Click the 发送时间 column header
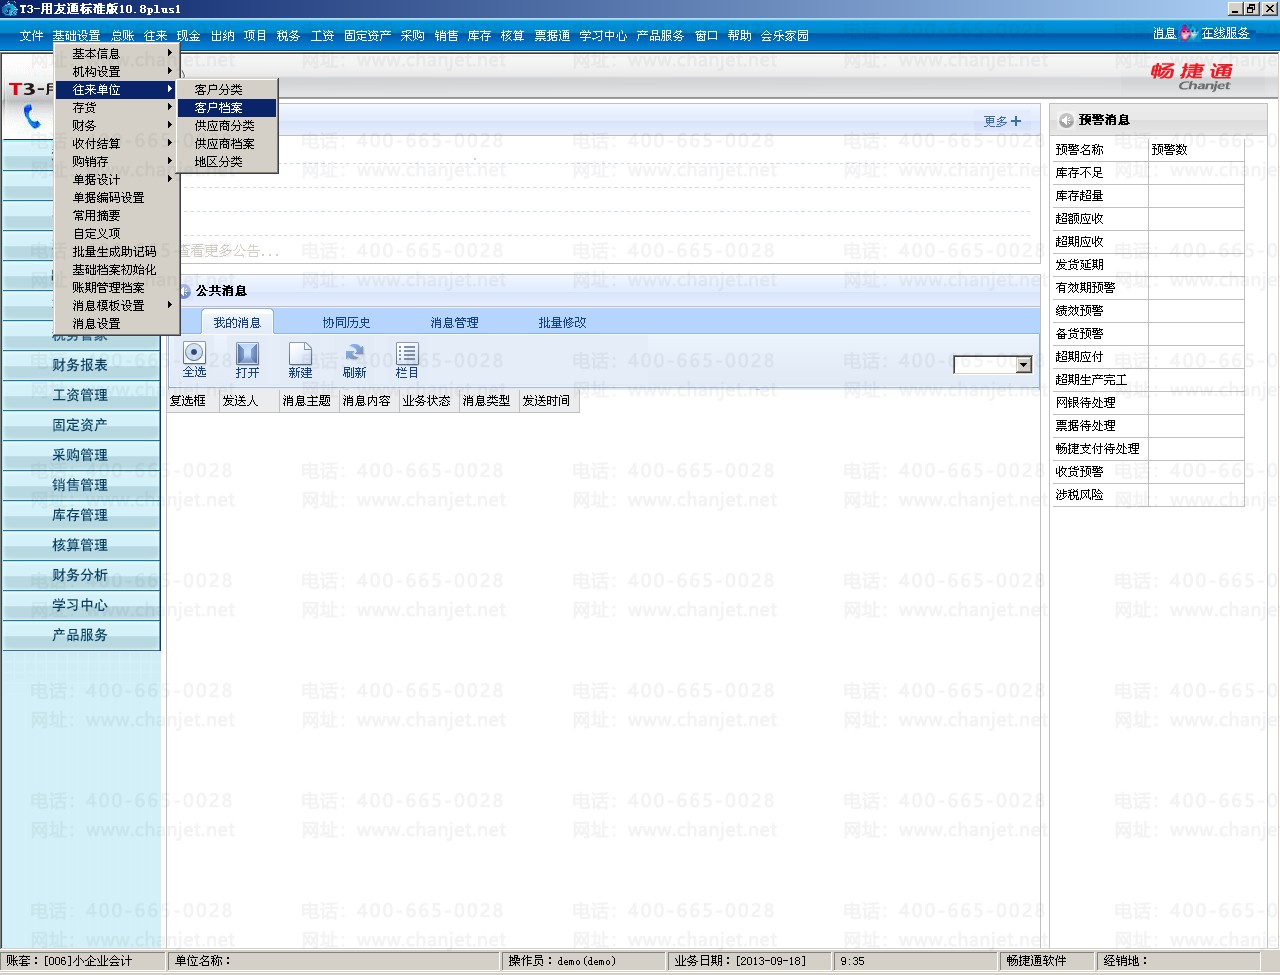Image resolution: width=1280 pixels, height=975 pixels. pyautogui.click(x=549, y=401)
